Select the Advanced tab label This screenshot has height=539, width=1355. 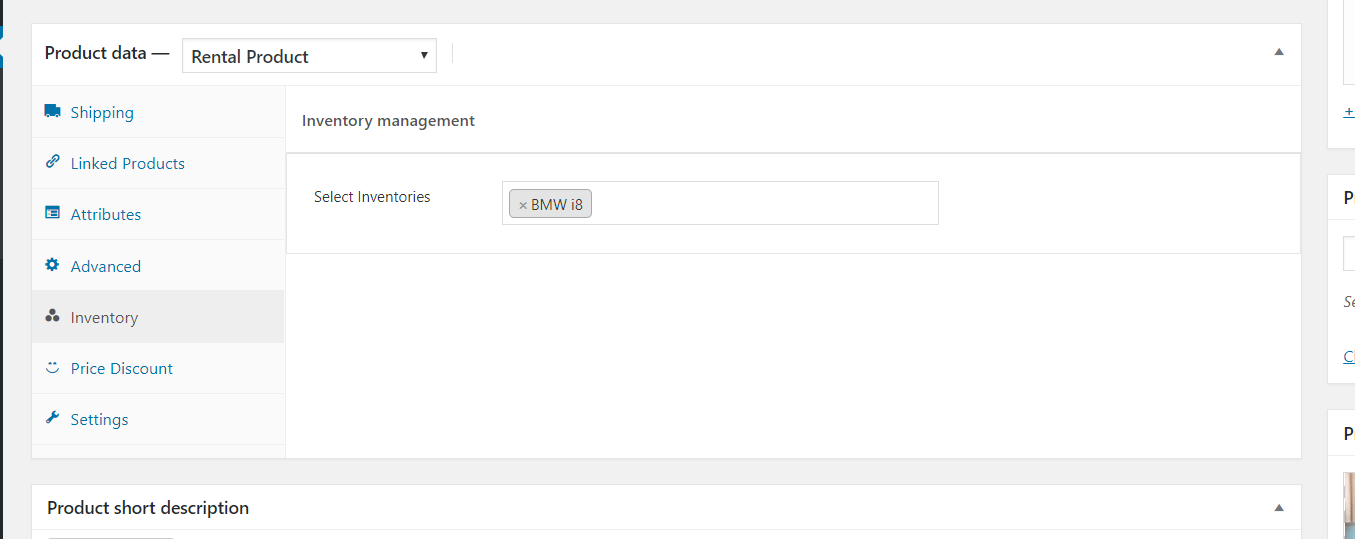[106, 267]
